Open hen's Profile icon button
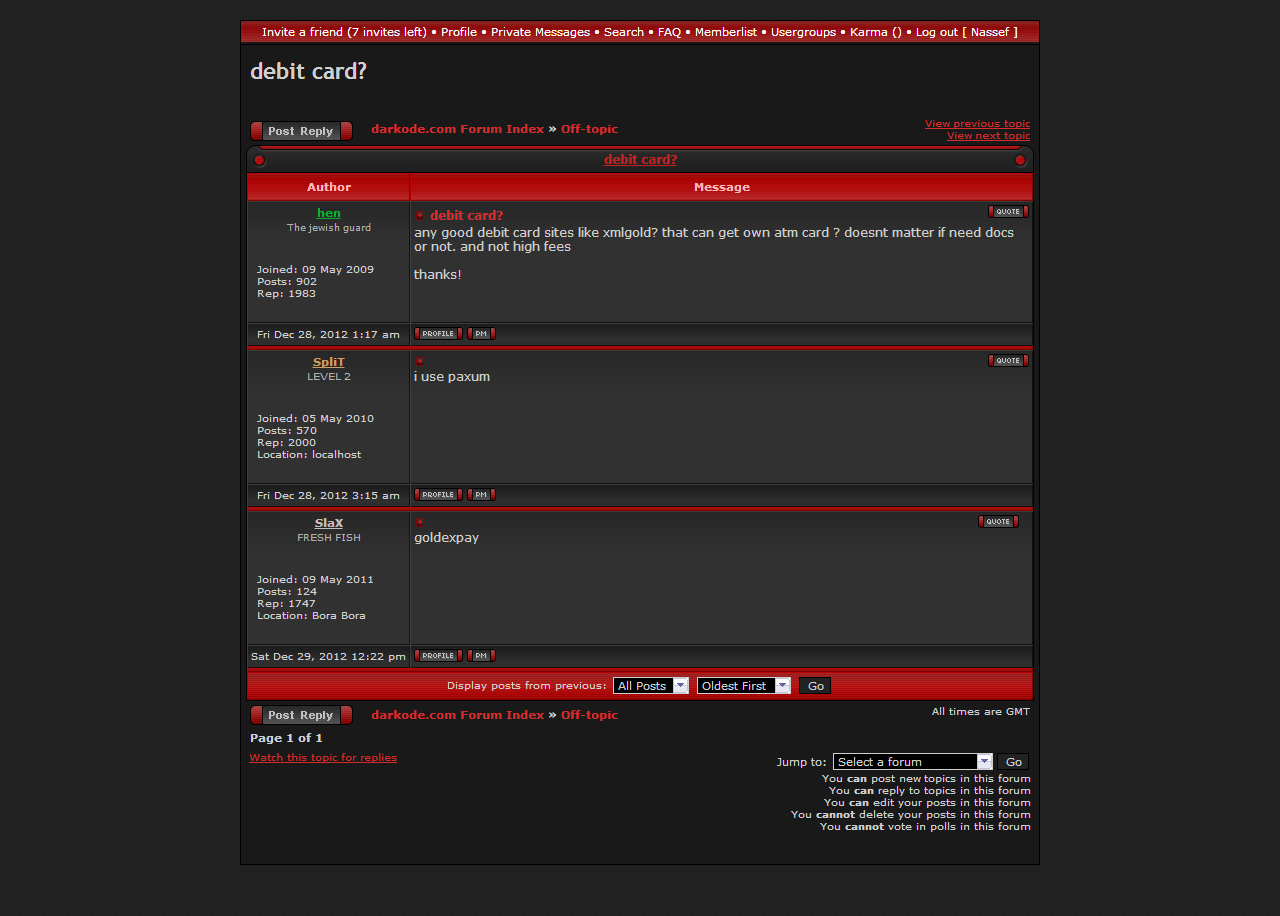The height and width of the screenshot is (916, 1280). (x=438, y=334)
